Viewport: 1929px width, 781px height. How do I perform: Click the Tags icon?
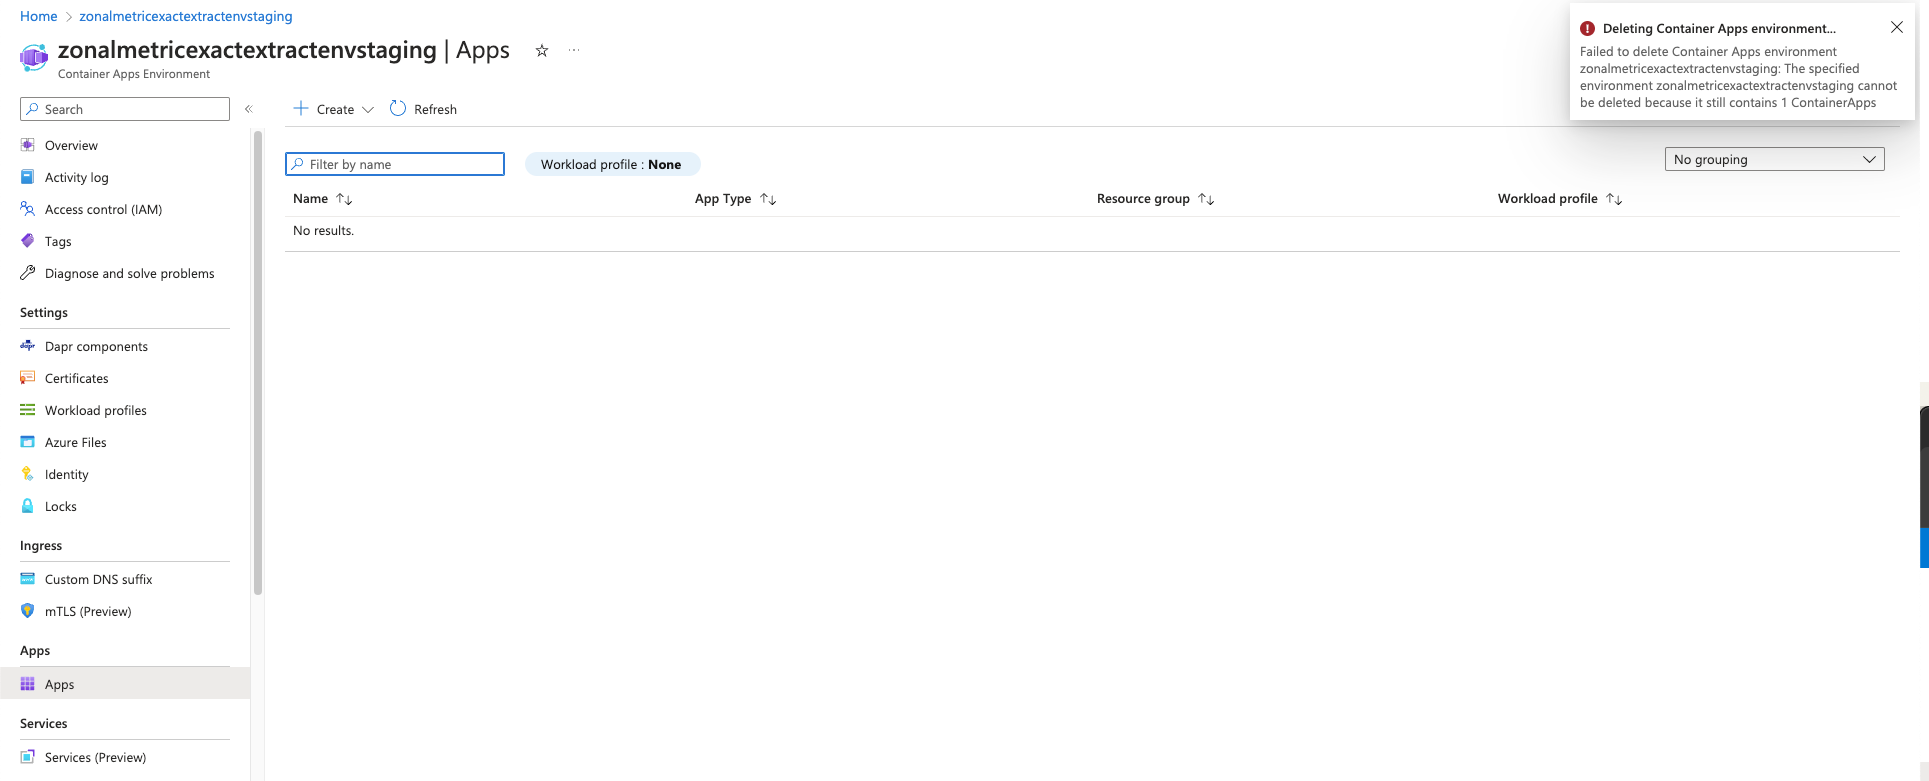click(28, 241)
